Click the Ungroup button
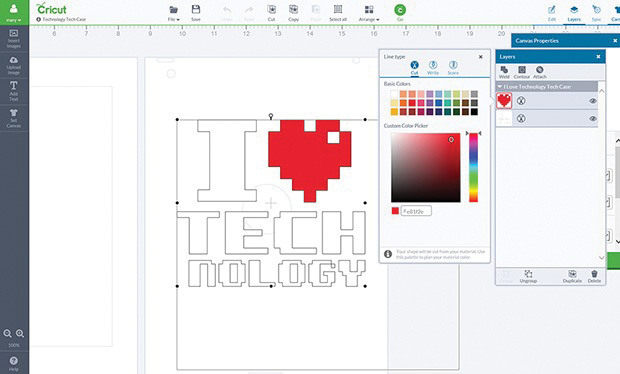This screenshot has width=620, height=374. pos(528,276)
